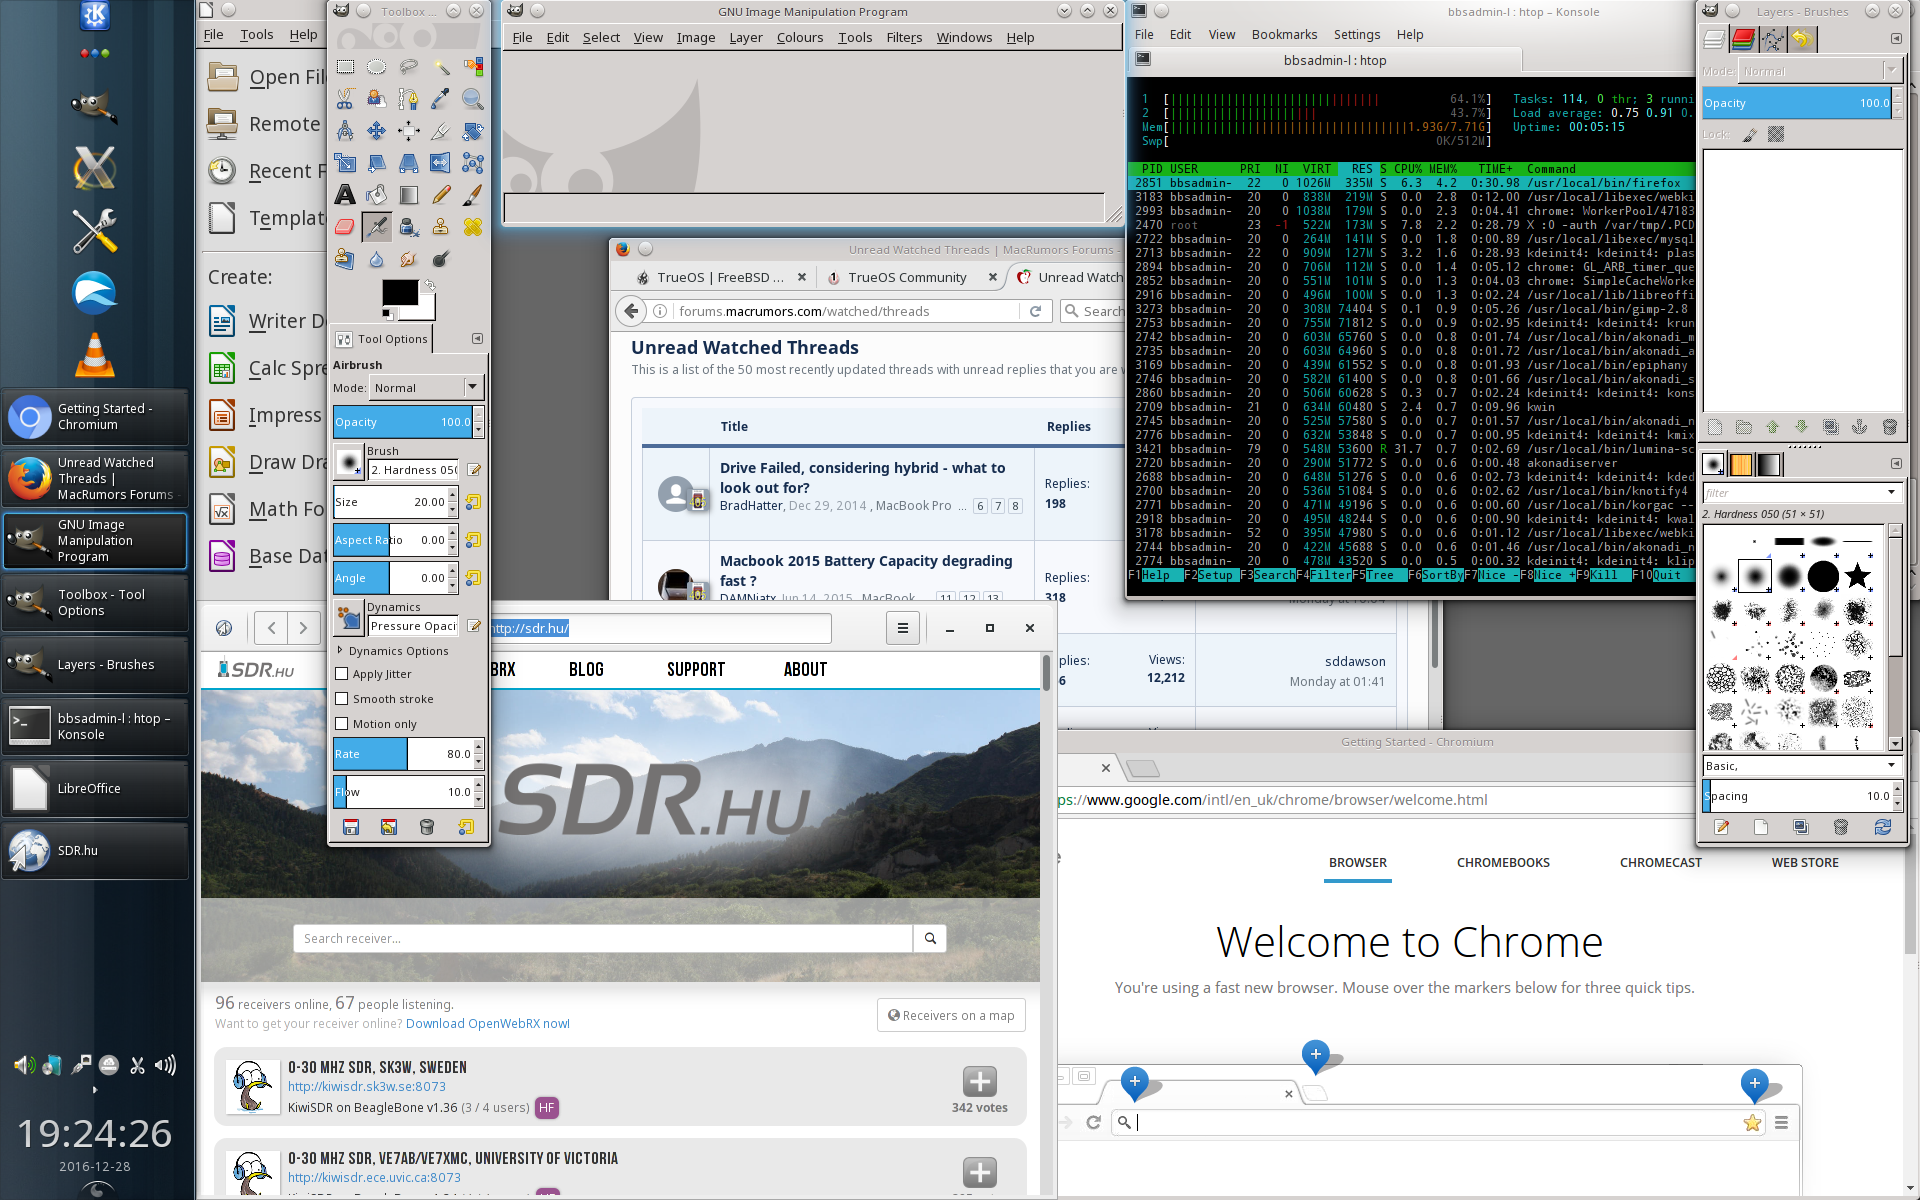Open the Layers Mode Normal dropdown
Image resolution: width=1920 pixels, height=1200 pixels.
1820,71
